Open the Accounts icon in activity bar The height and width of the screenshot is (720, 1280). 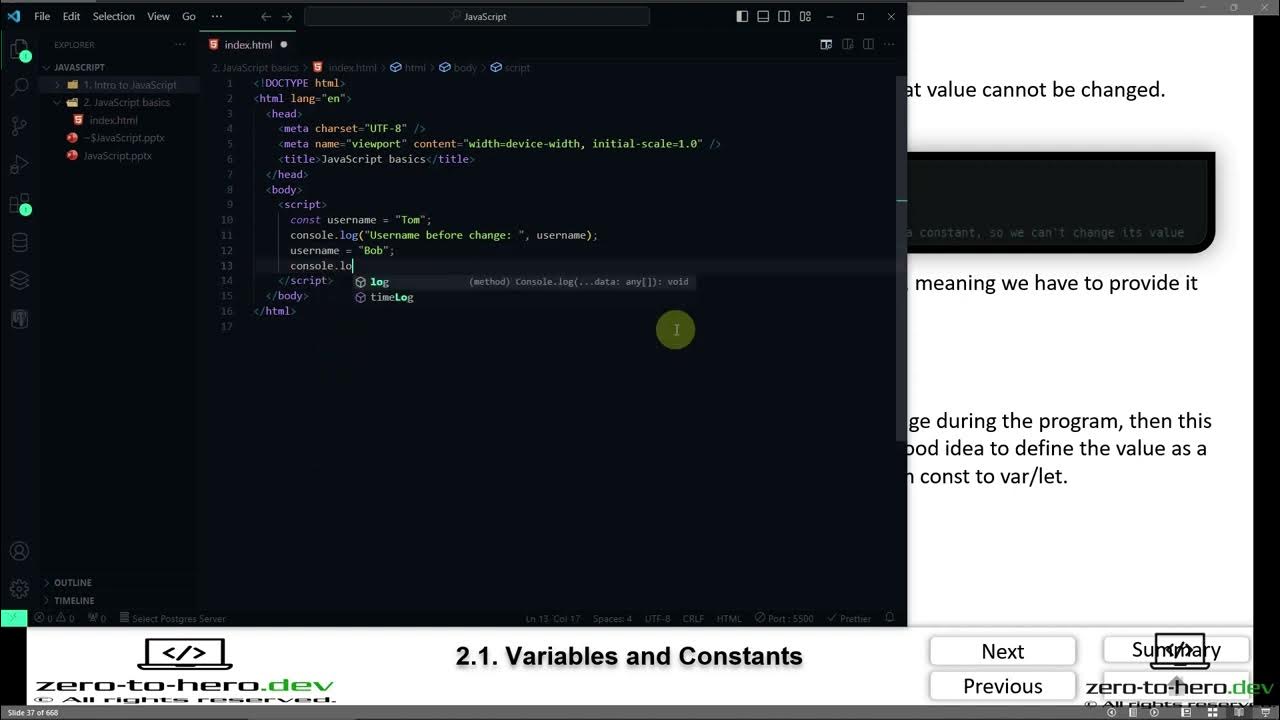pos(19,551)
